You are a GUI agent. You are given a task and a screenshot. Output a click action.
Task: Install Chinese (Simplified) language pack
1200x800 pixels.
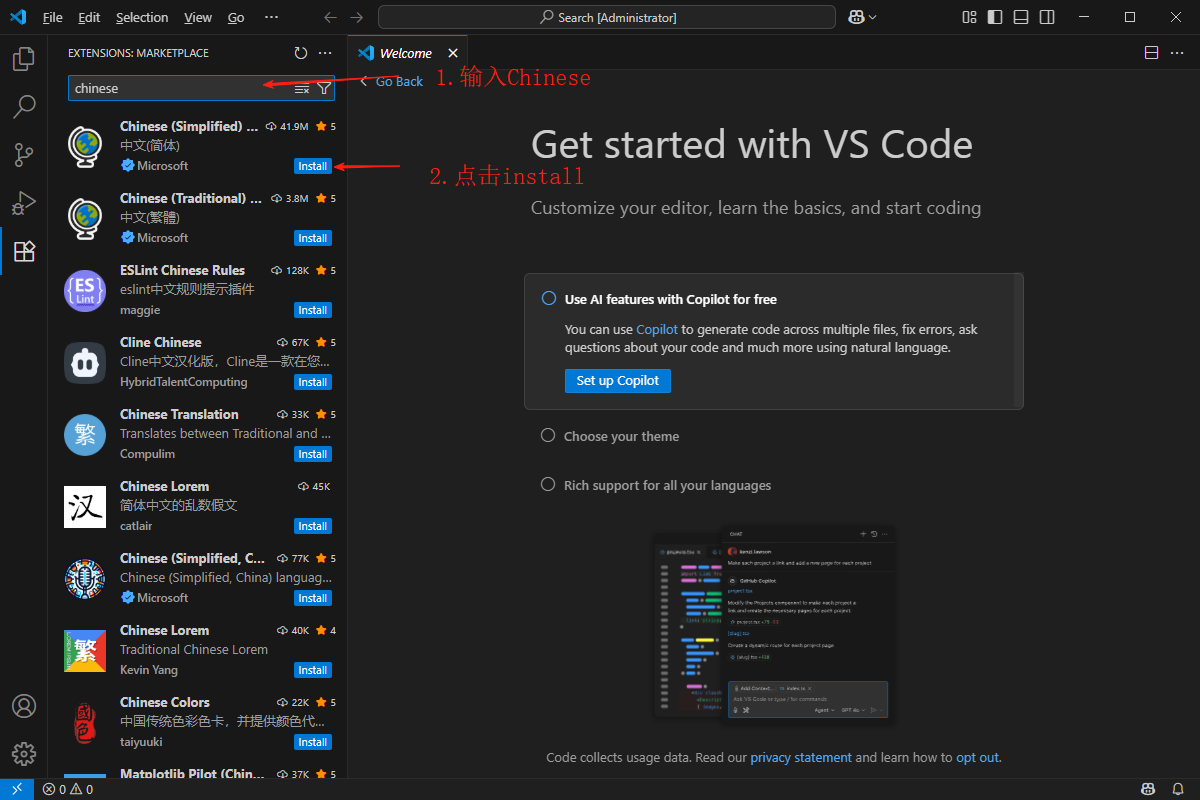313,166
